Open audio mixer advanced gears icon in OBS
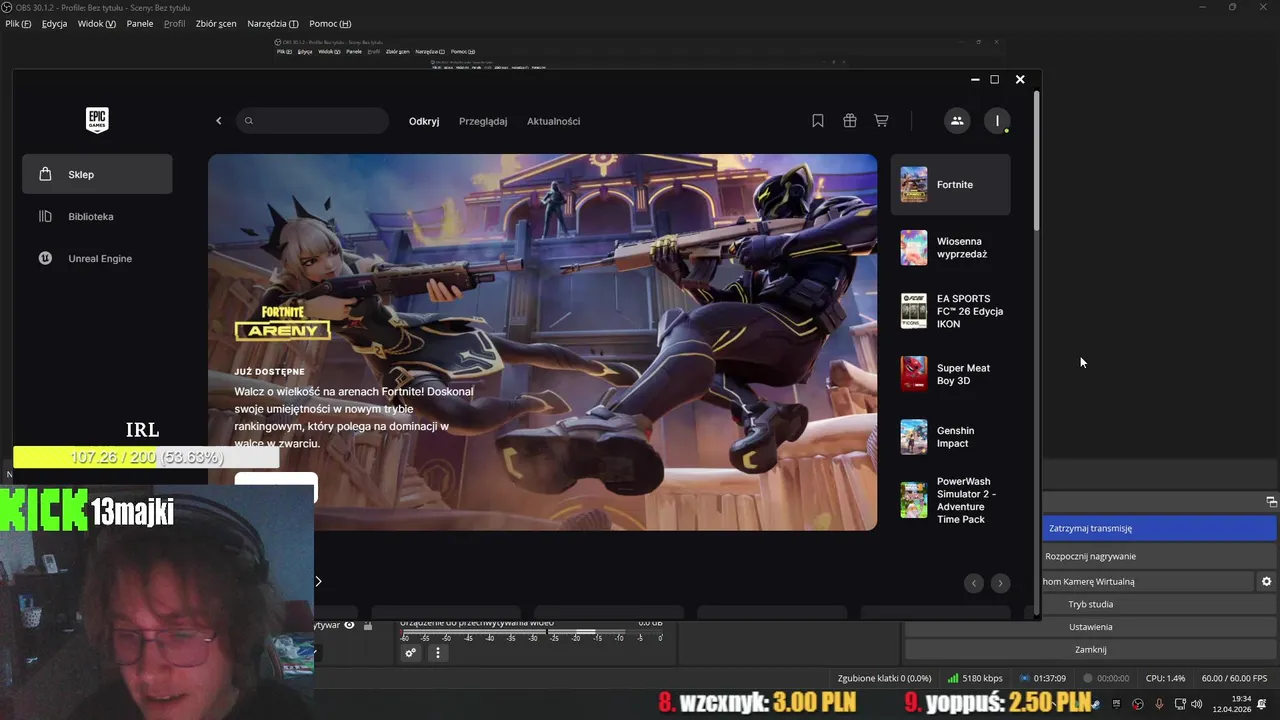Viewport: 1280px width, 720px height. click(410, 653)
